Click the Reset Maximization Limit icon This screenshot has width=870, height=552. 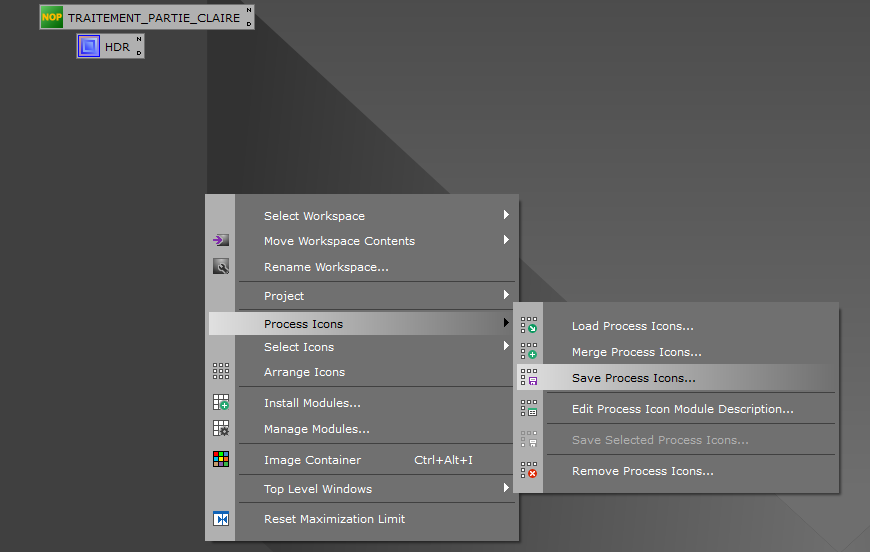pos(221,518)
